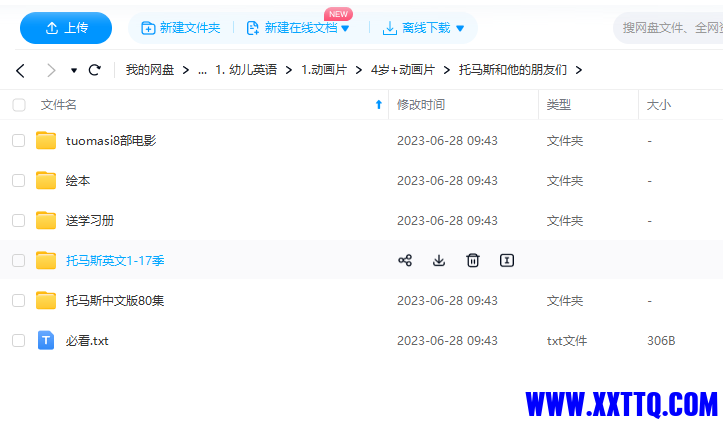
Task: Open folder name 送学习册
Action: (90, 221)
